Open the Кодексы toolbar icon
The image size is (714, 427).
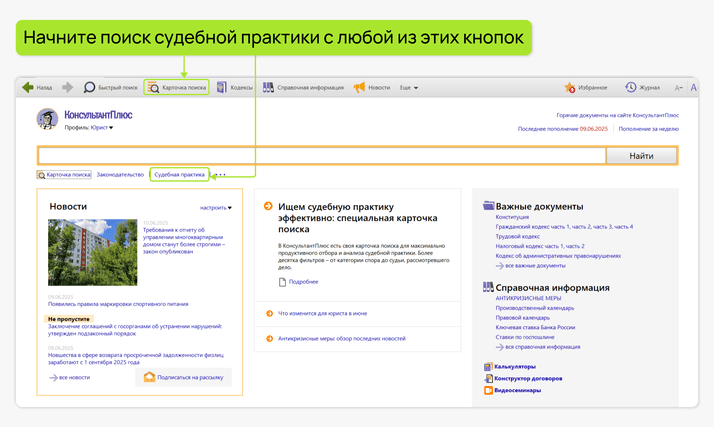tap(222, 87)
